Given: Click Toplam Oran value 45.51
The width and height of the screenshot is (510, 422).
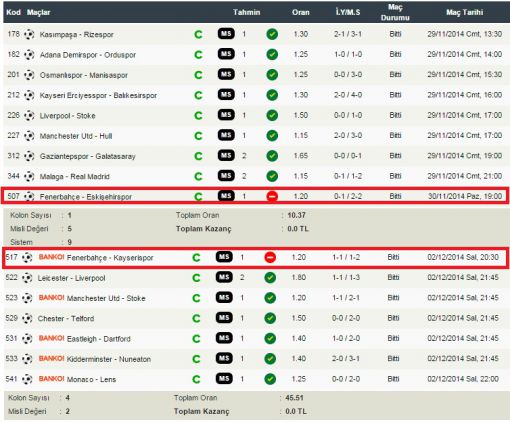Looking at the screenshot, I should (294, 398).
